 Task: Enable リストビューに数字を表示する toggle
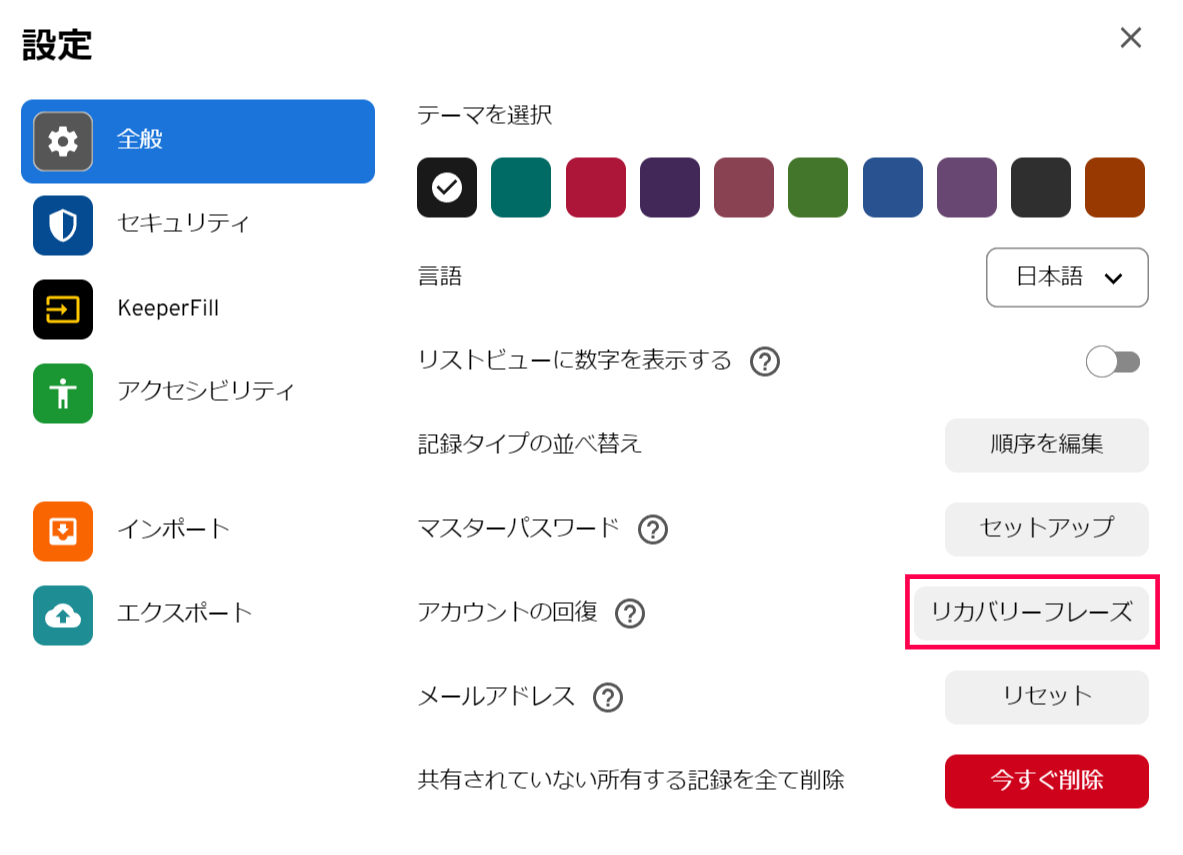[1113, 361]
